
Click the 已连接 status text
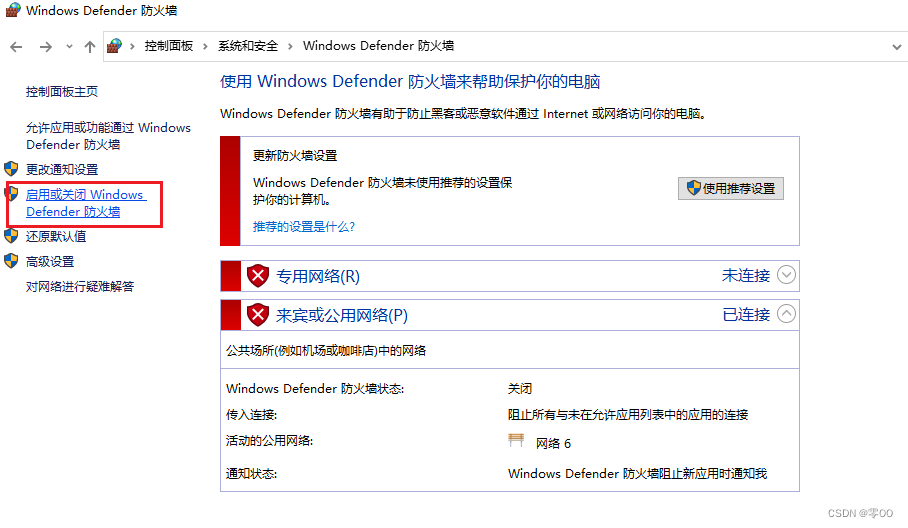coord(746,314)
